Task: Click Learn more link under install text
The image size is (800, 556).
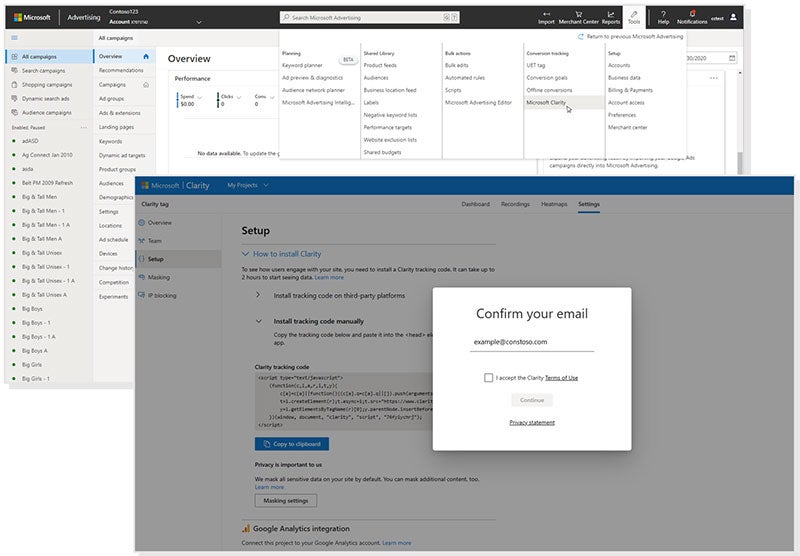Action: [329, 277]
